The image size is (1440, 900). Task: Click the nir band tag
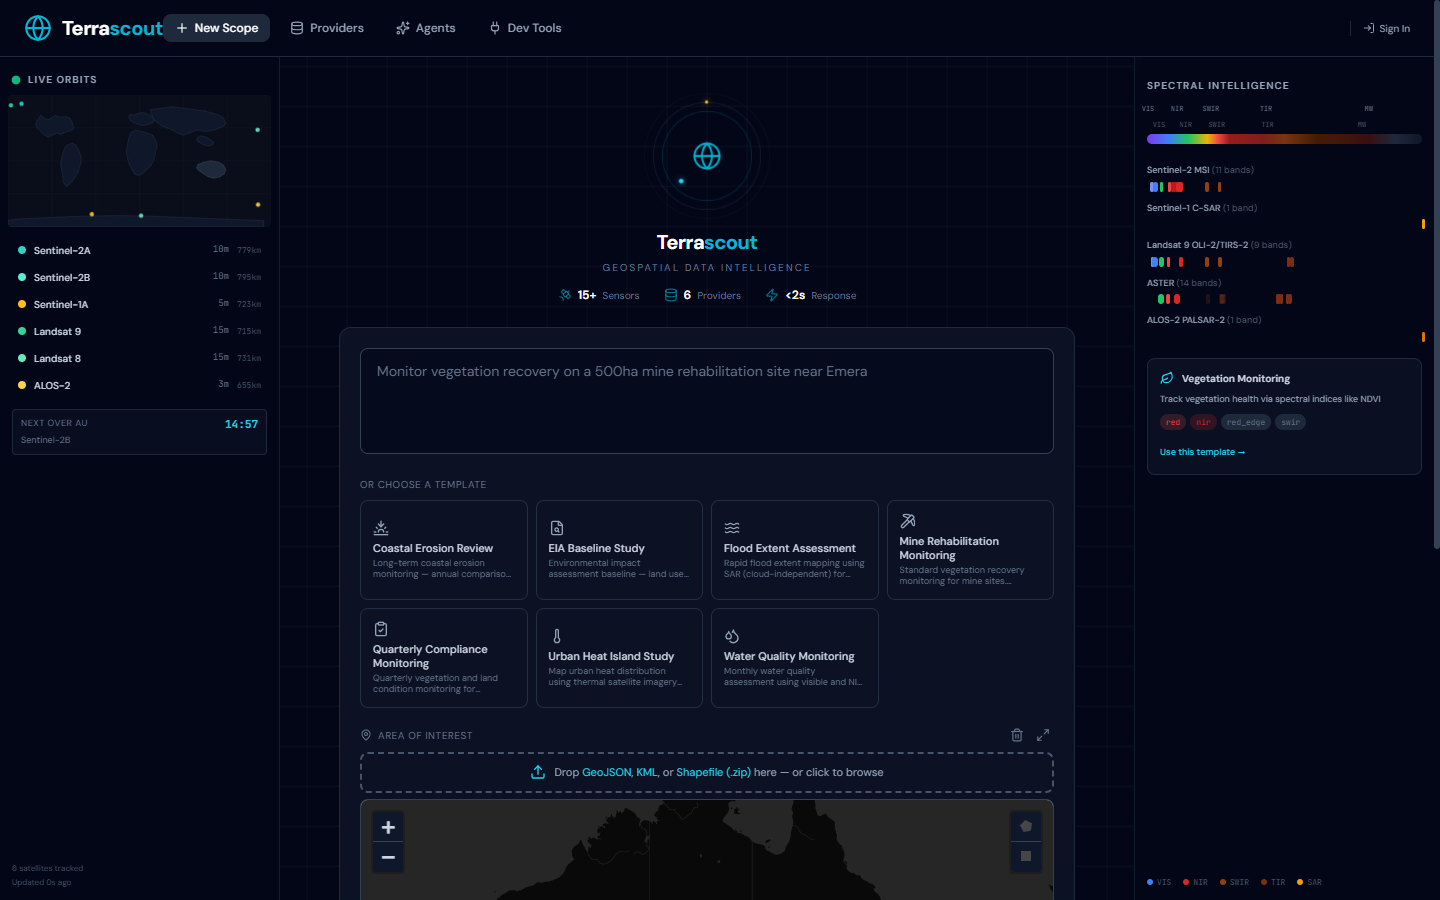pyautogui.click(x=1203, y=422)
